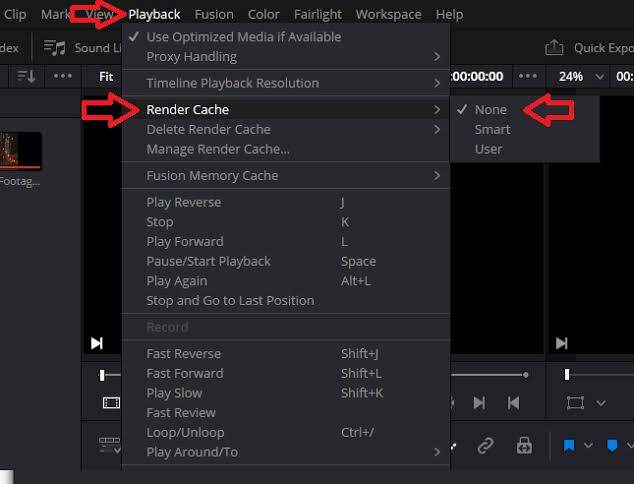The image size is (634, 484).
Task: Open transform overlay dropdown arrow
Action: point(601,403)
